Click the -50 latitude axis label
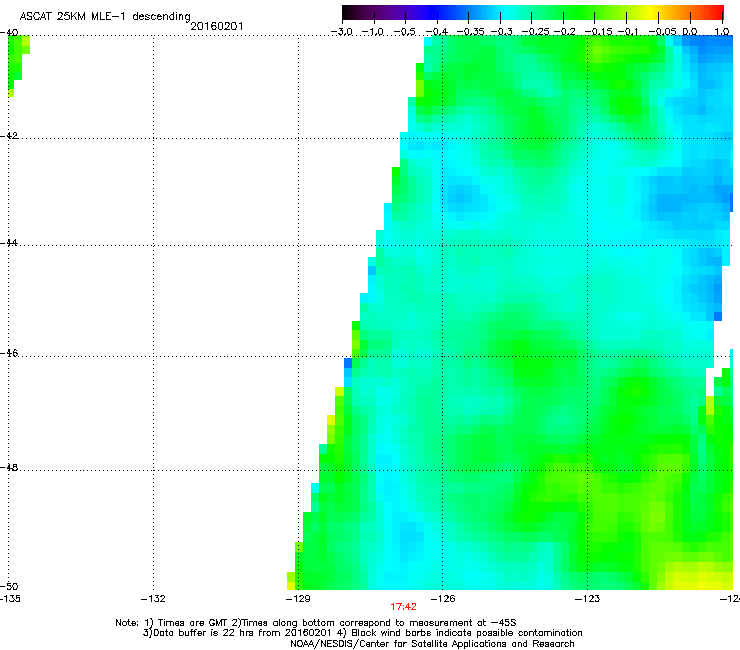 [10, 586]
